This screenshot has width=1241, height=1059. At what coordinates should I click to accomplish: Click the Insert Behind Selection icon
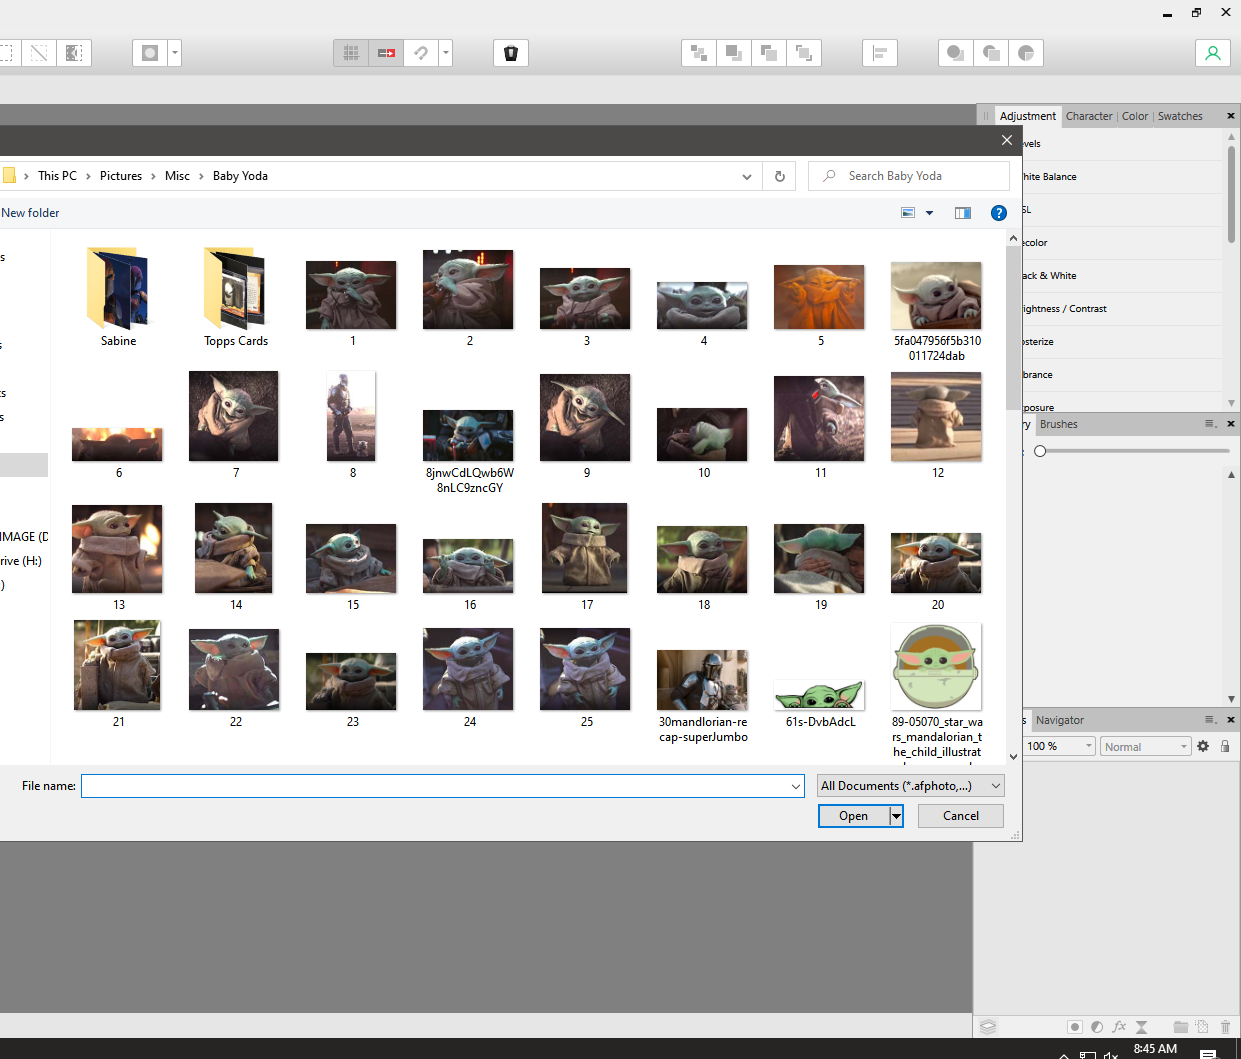[956, 53]
